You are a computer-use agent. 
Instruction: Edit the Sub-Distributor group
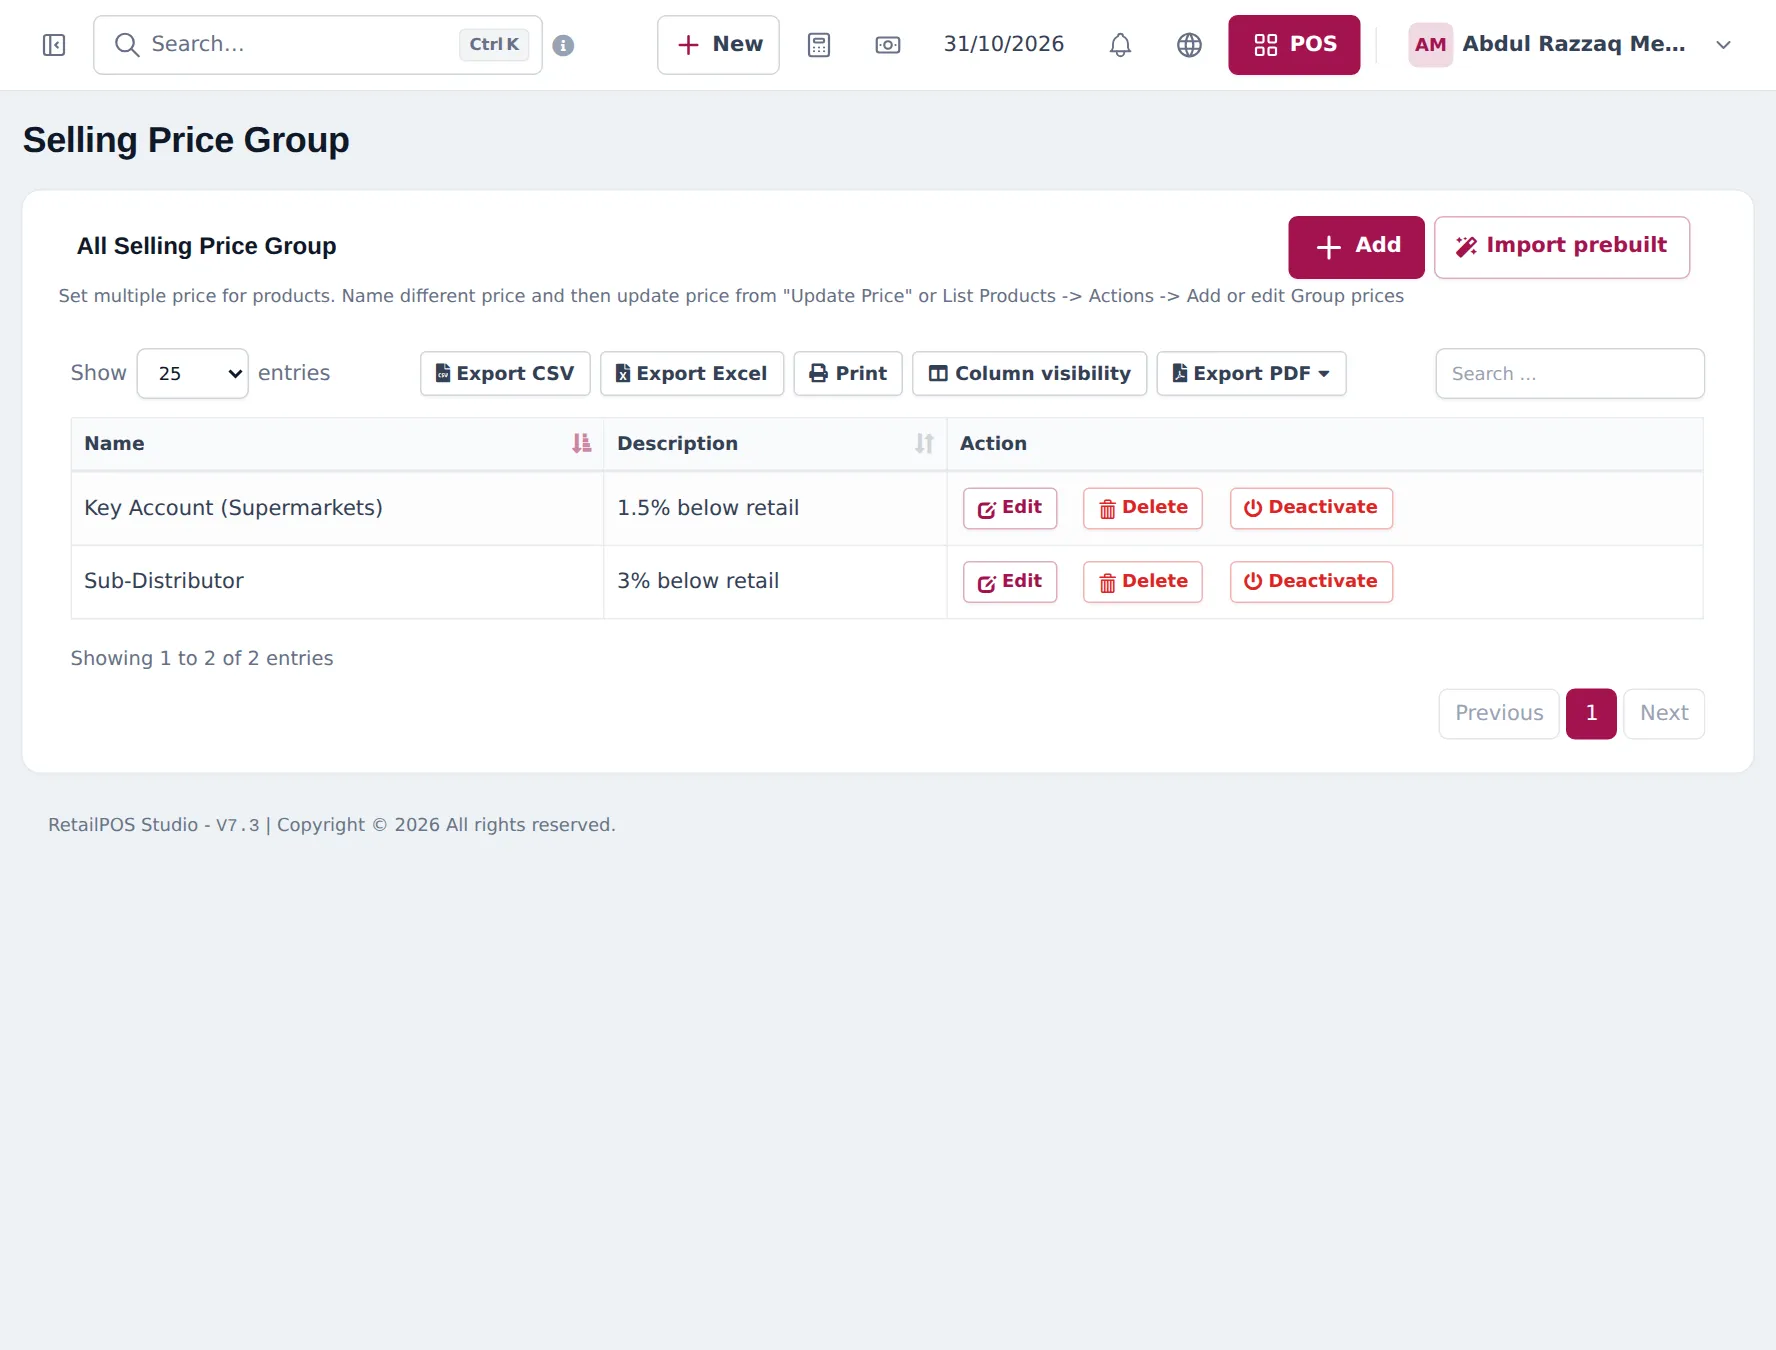(x=1010, y=582)
